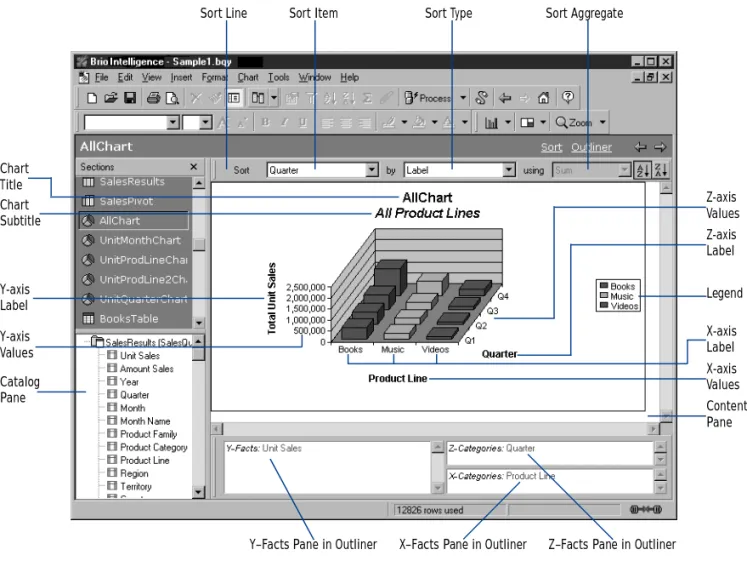Open the font size dropdown

205,122
